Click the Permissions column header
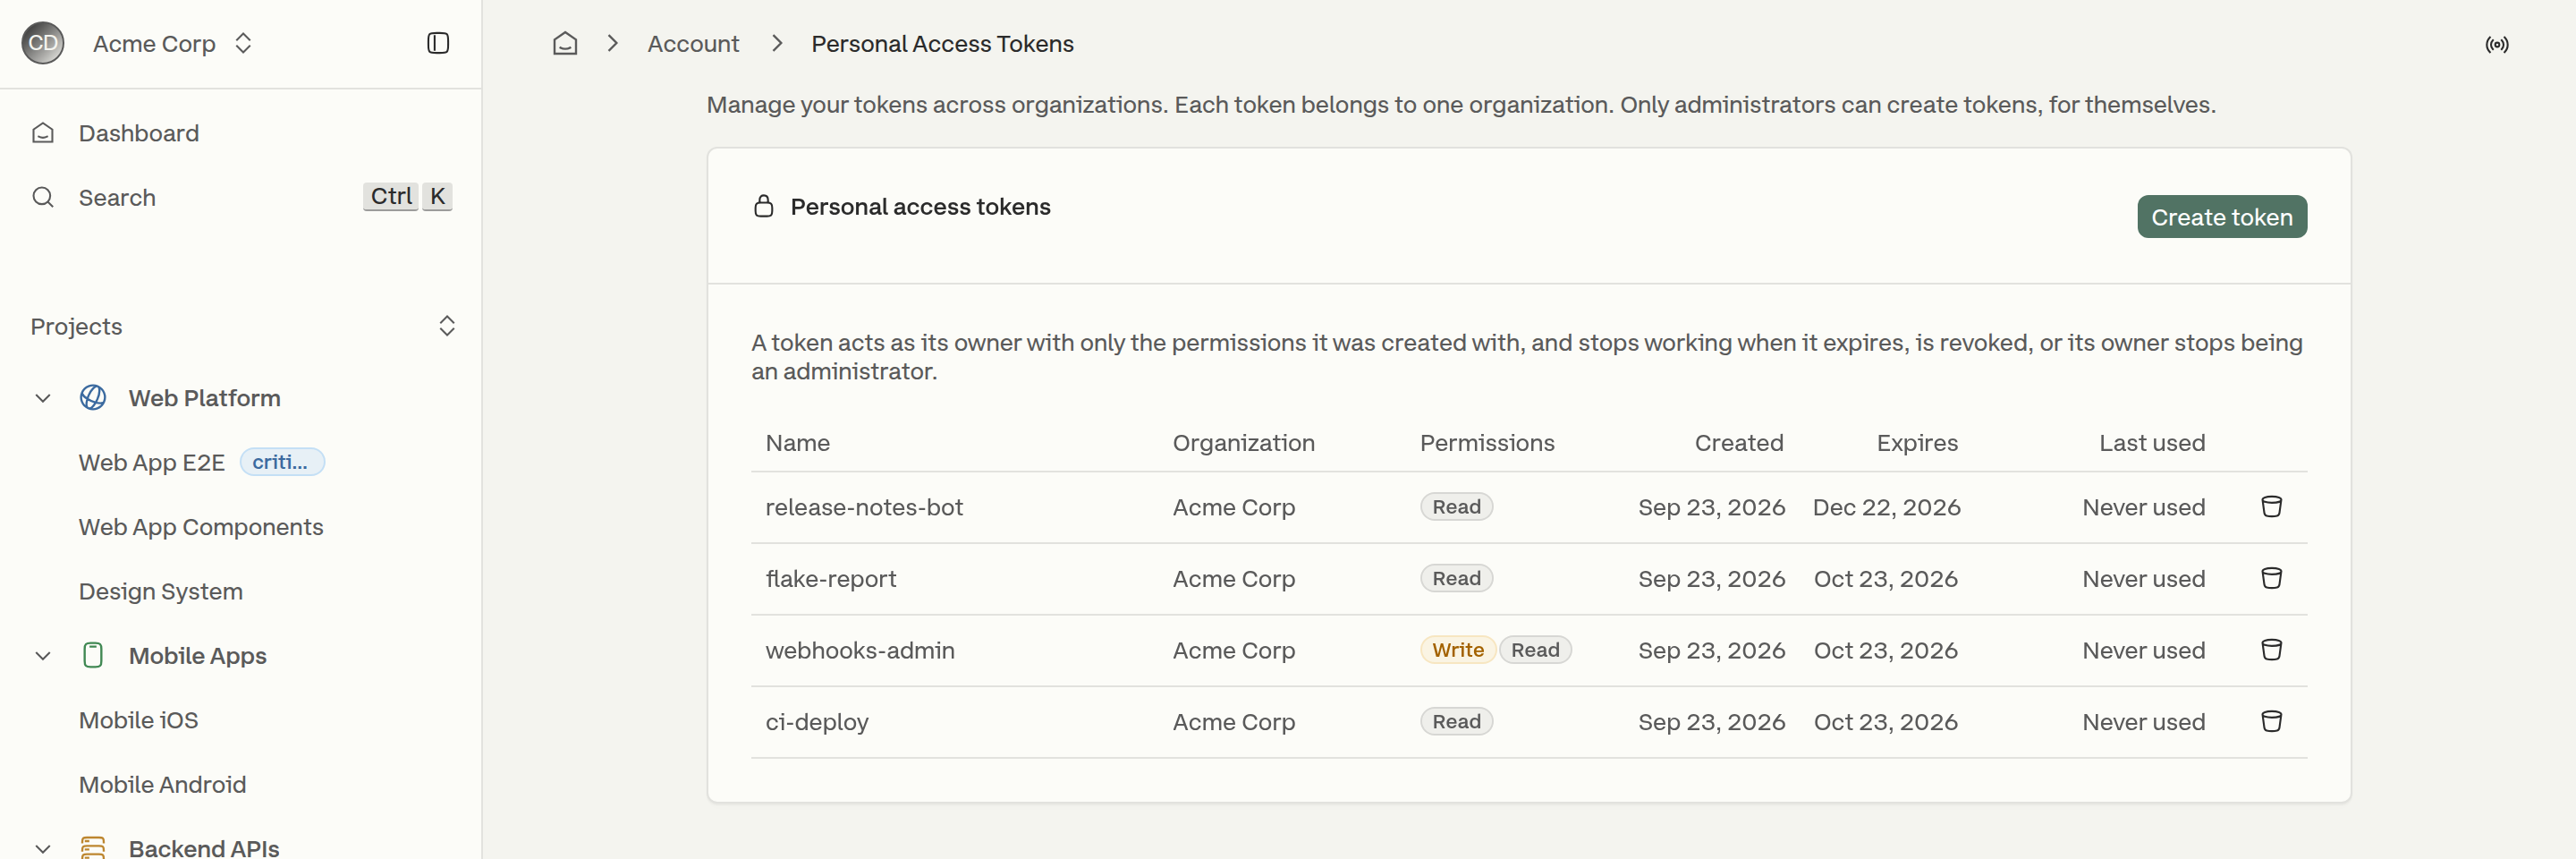 [x=1487, y=443]
